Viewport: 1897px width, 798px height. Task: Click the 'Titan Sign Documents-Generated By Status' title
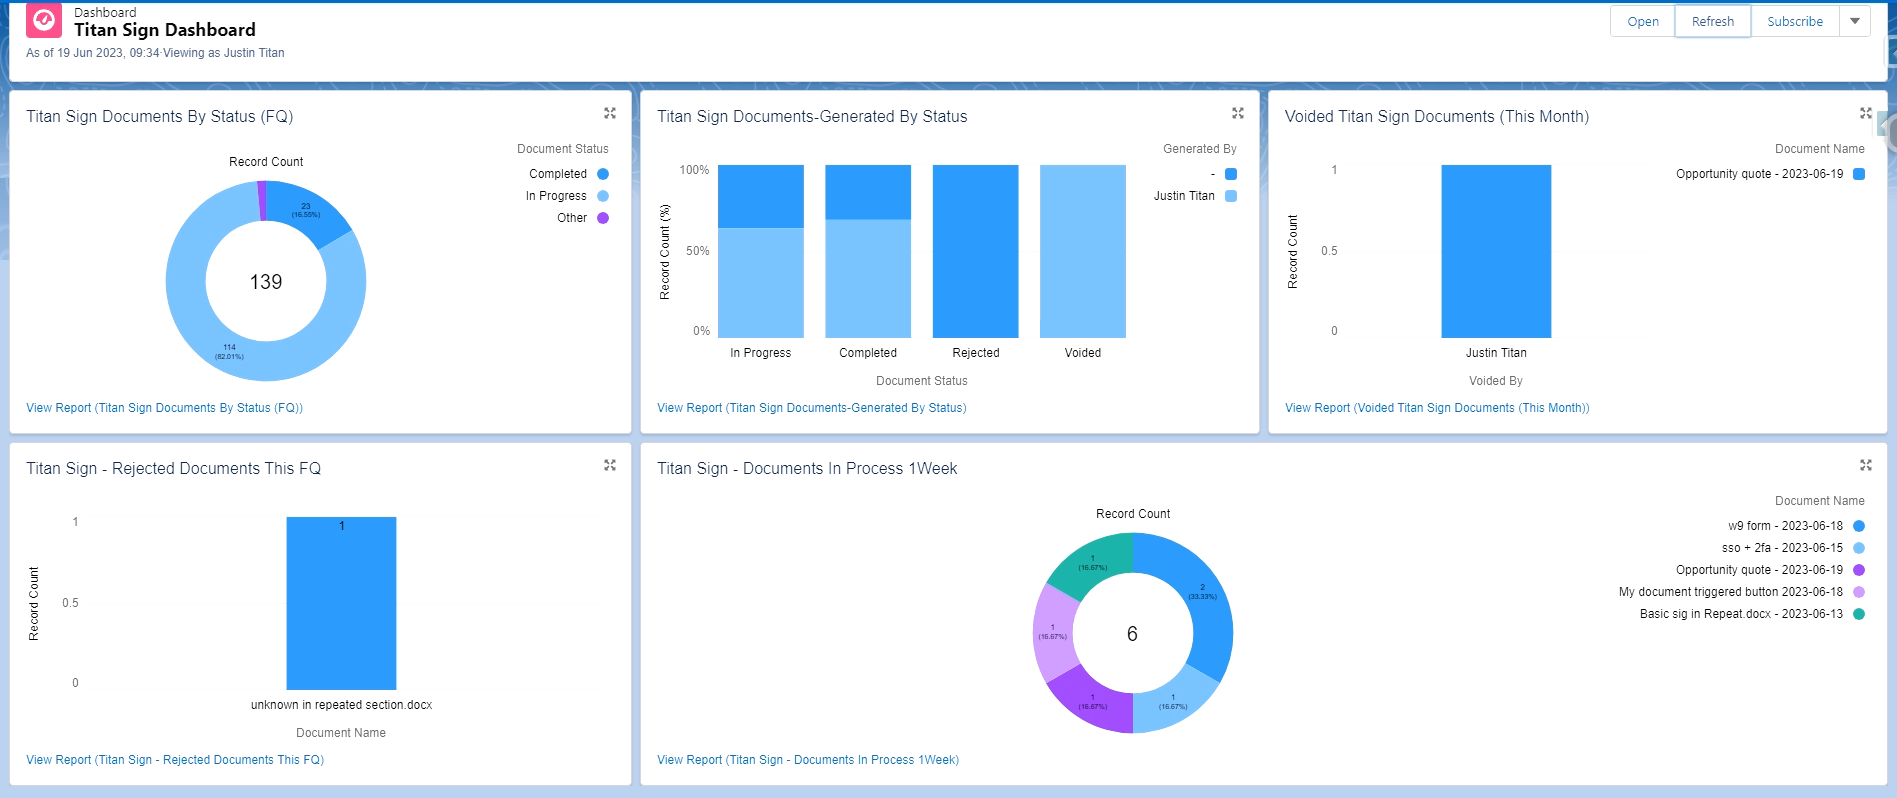(812, 116)
